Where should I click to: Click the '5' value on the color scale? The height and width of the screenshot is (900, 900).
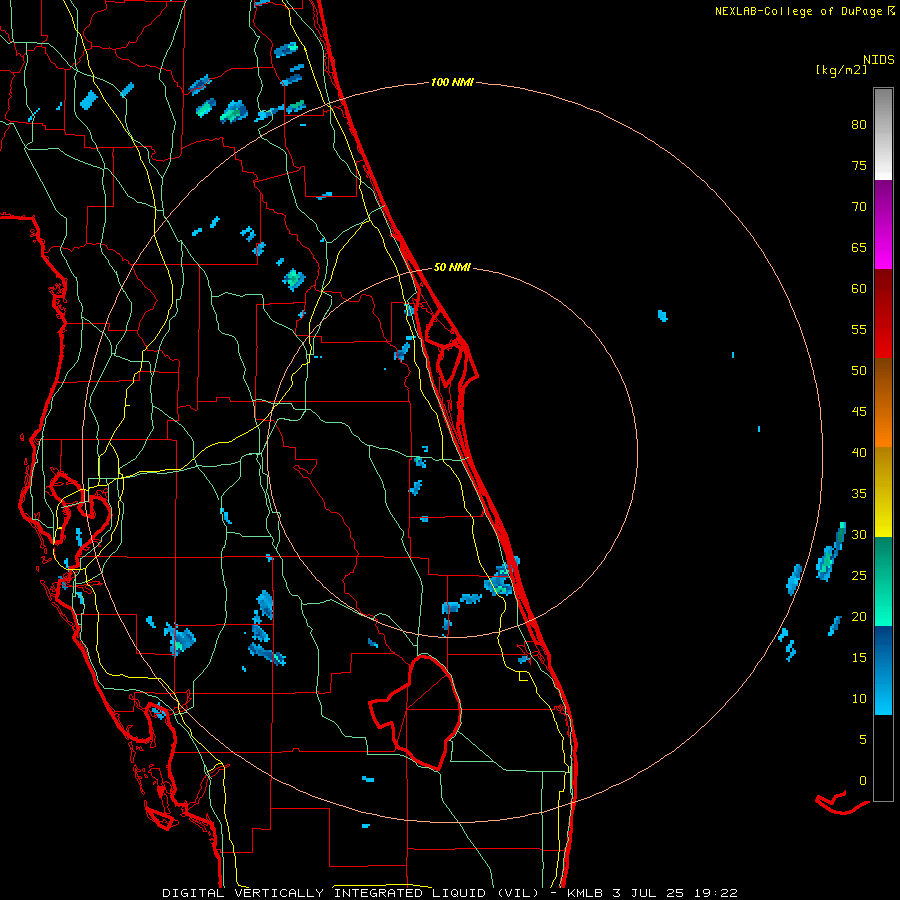click(x=863, y=740)
